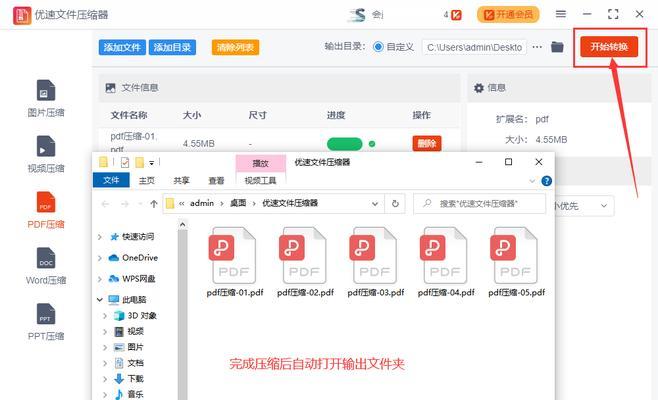
Task: Select 图片 in the navigation tree
Action: click(x=135, y=347)
